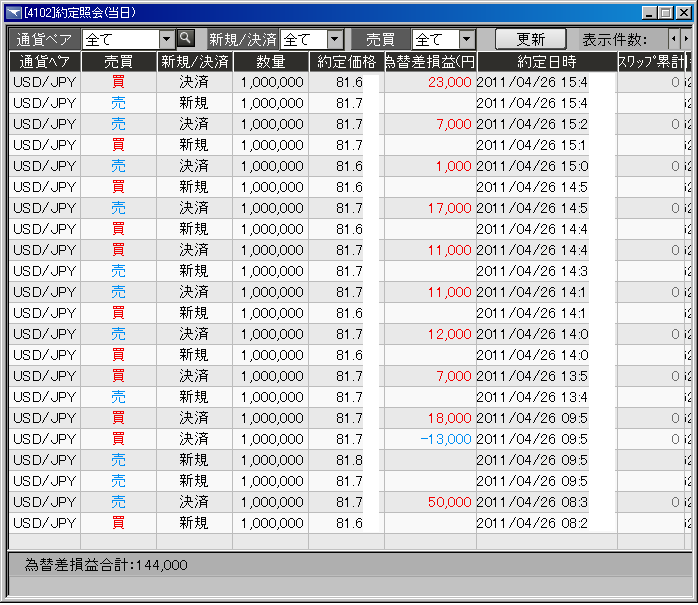Sort by the 約定日時 column header

(x=545, y=61)
